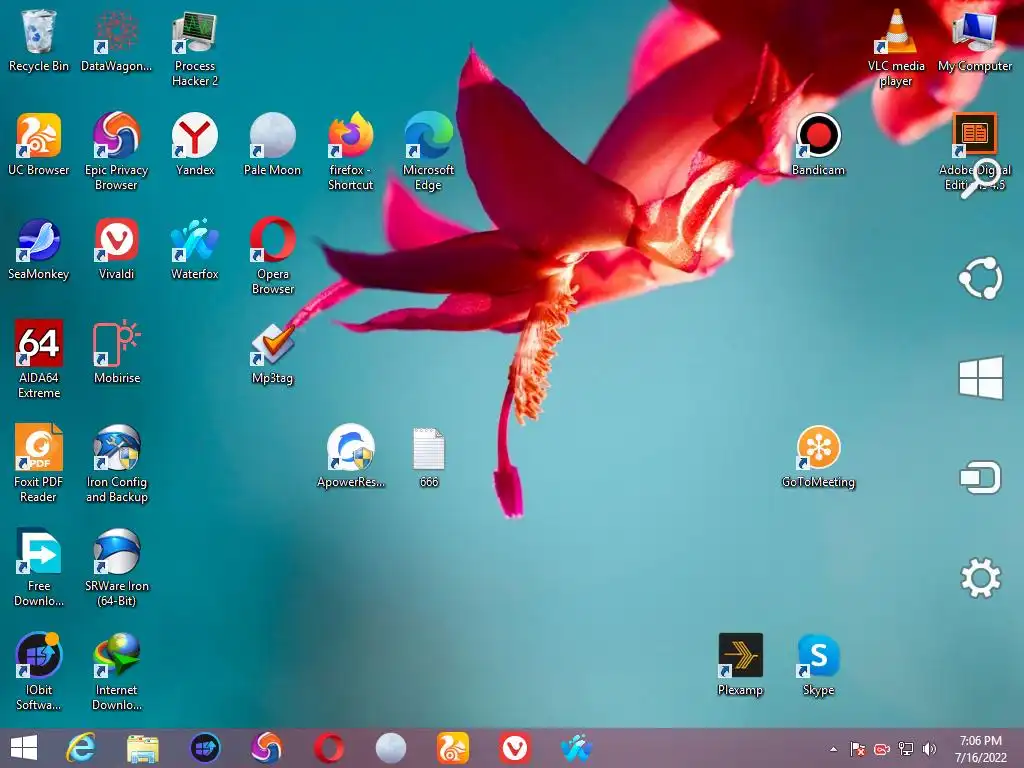Open Skype desktop shortcut
The width and height of the screenshot is (1024, 768).
(x=818, y=664)
